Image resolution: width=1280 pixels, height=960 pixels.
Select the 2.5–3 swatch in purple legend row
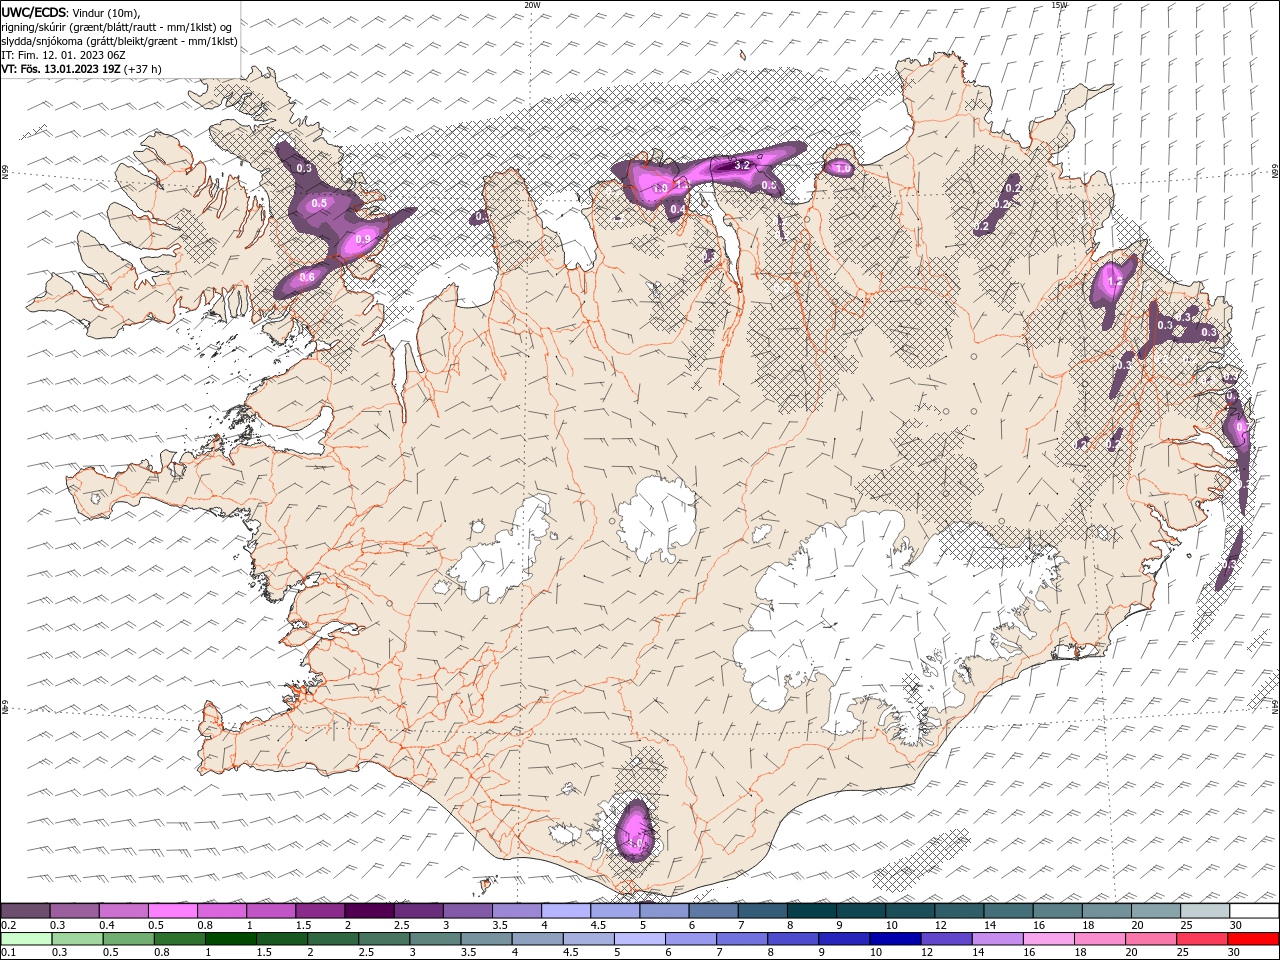(418, 911)
